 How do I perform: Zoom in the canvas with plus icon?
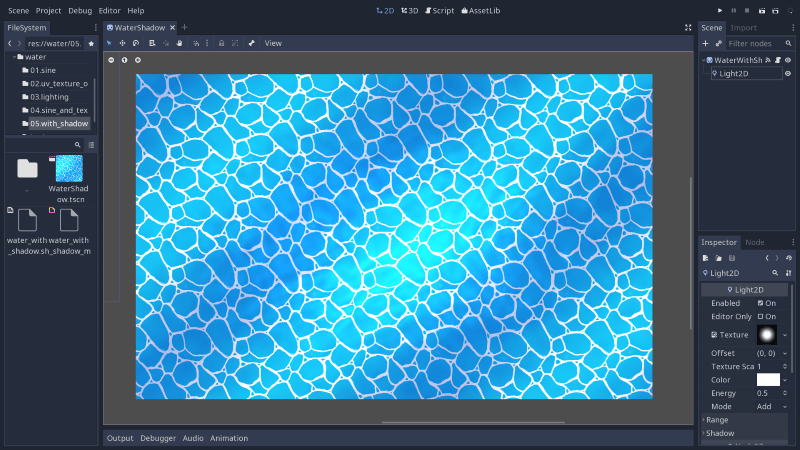pyautogui.click(x=138, y=60)
